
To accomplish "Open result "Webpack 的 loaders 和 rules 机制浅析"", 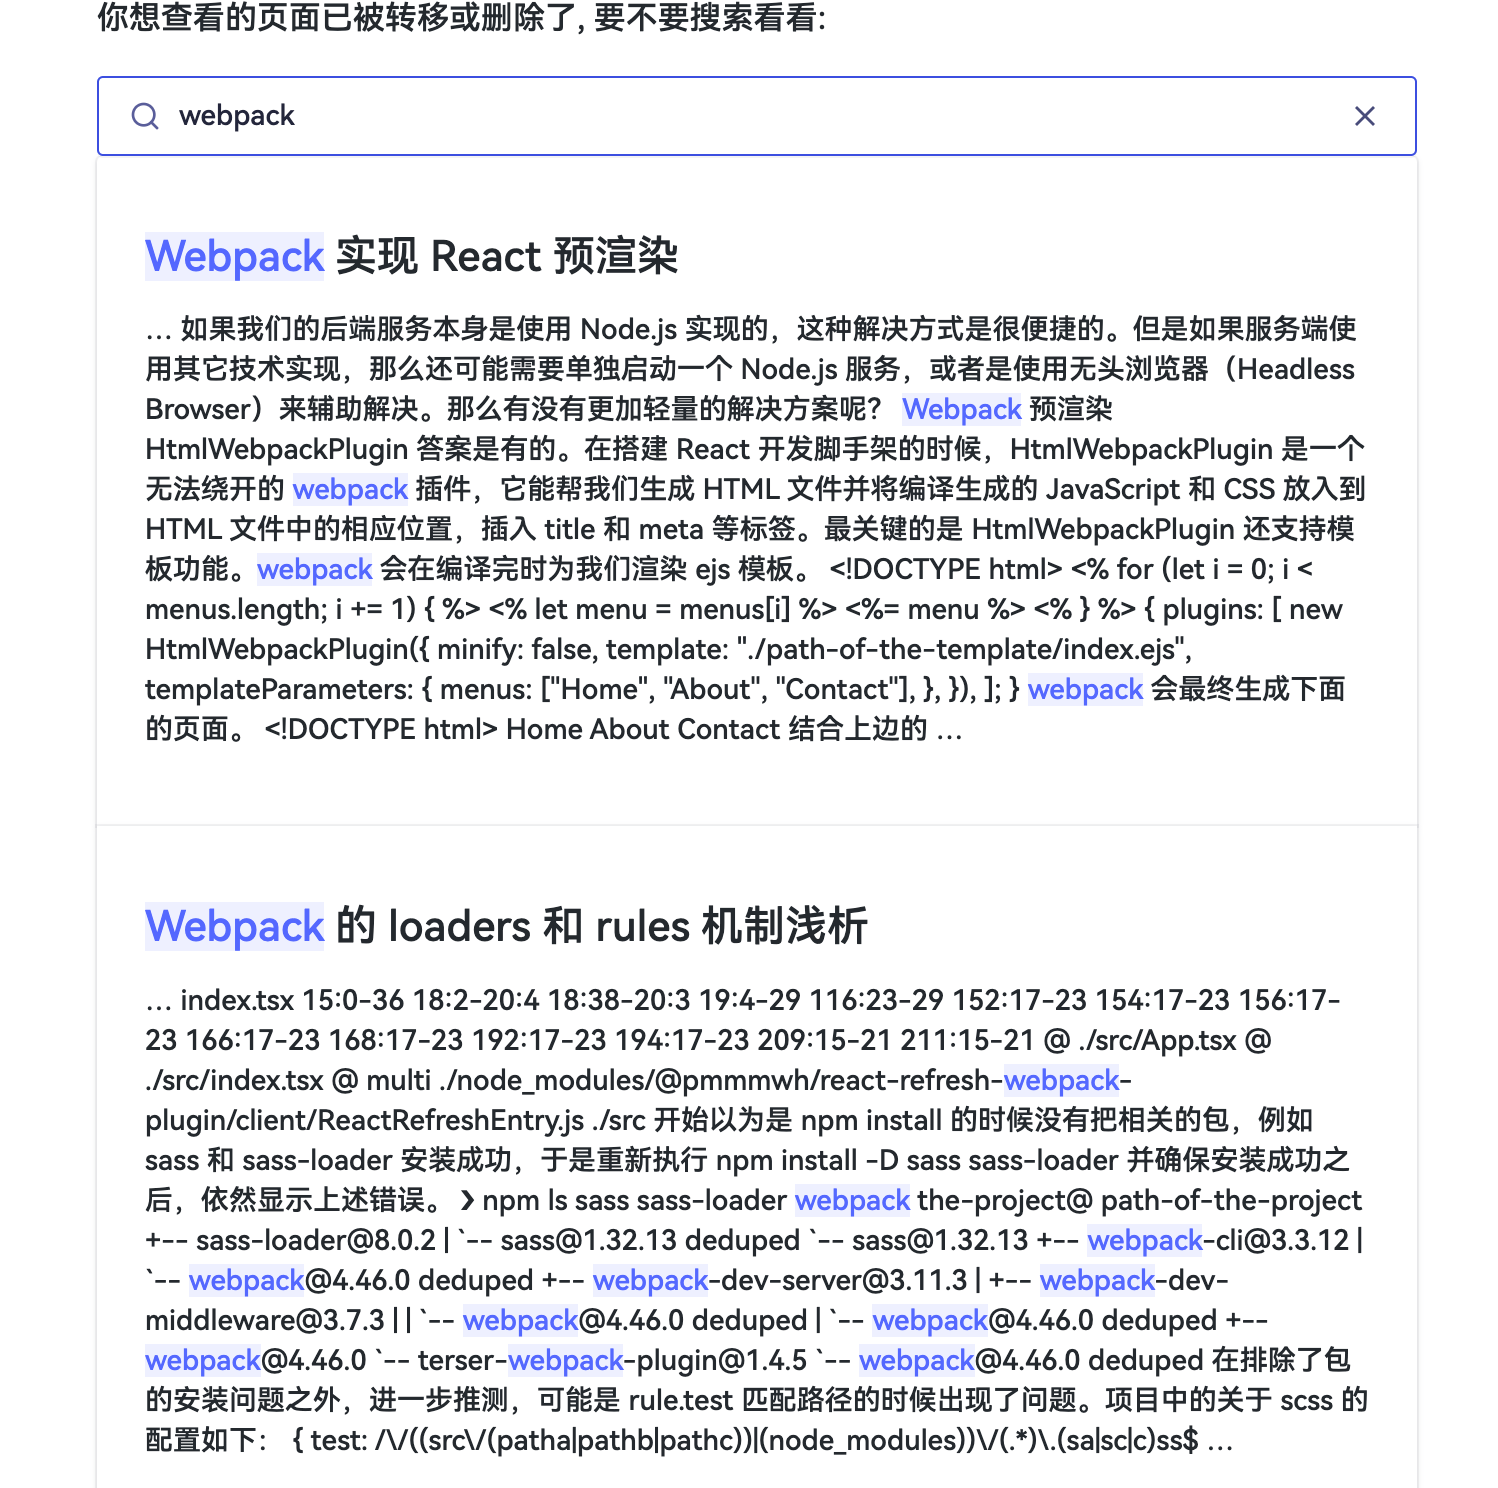I will point(506,926).
